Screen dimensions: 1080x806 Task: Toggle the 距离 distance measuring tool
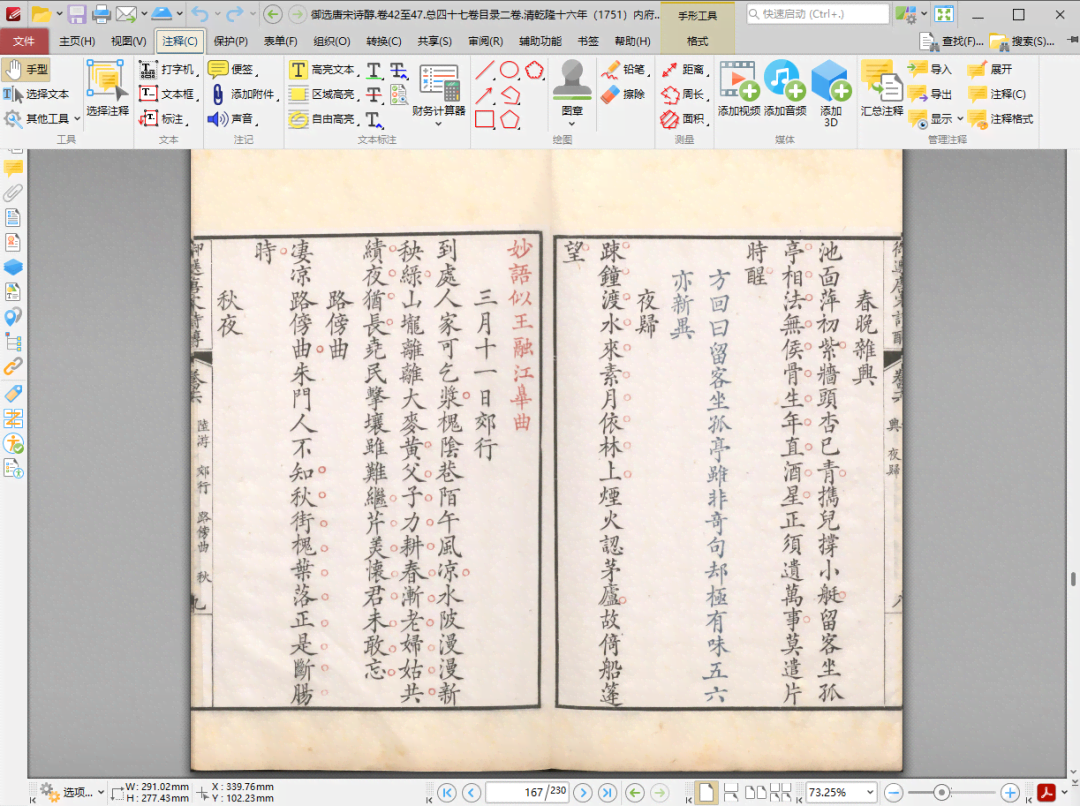click(682, 69)
